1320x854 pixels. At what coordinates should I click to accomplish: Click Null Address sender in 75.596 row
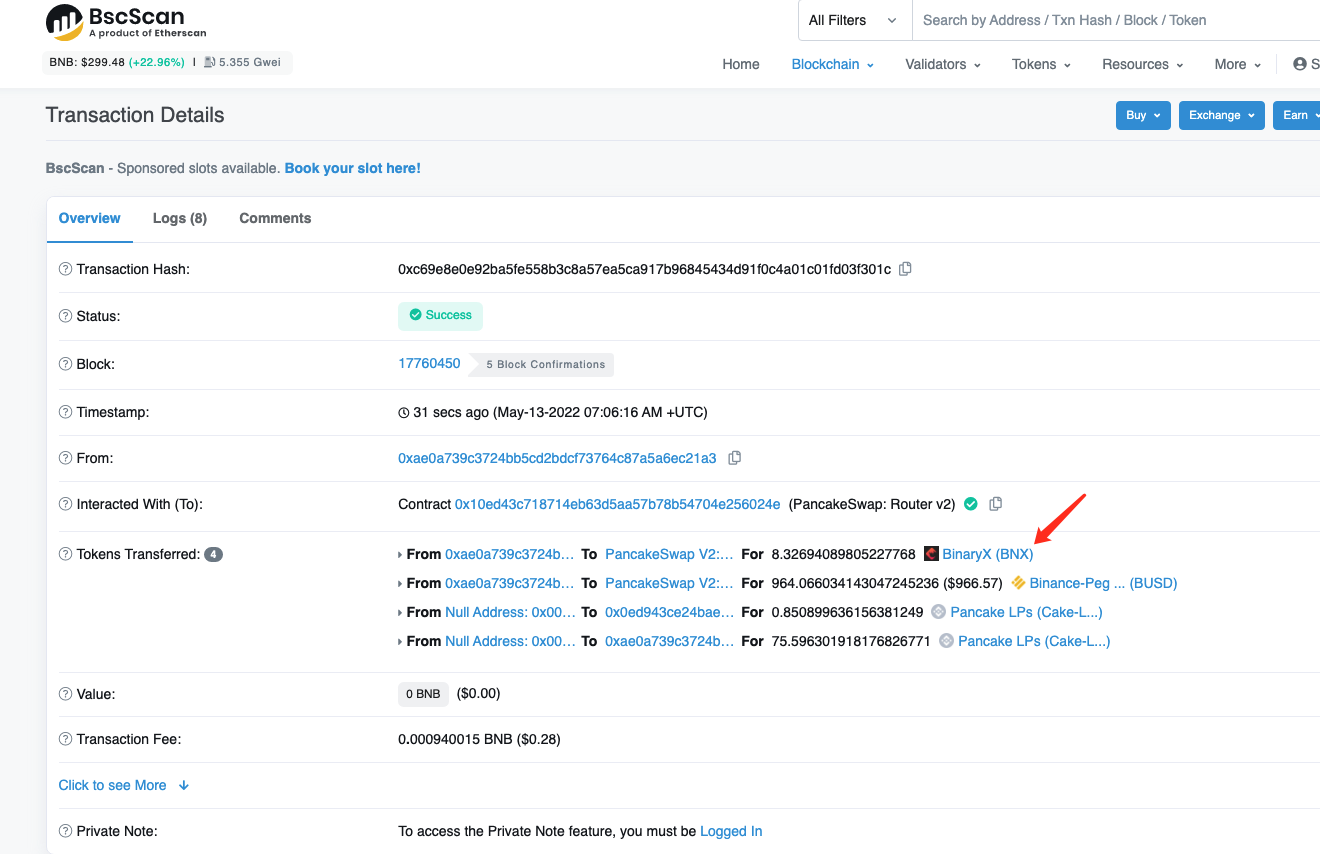(x=510, y=641)
